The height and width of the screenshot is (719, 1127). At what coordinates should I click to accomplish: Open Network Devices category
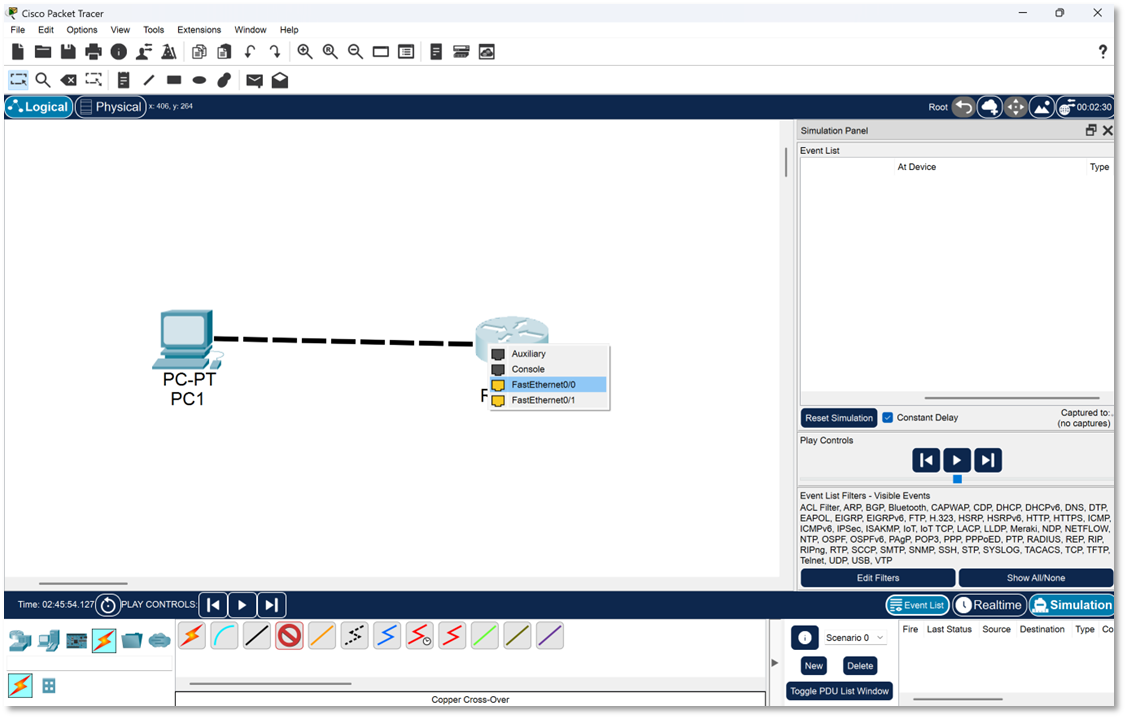20,640
